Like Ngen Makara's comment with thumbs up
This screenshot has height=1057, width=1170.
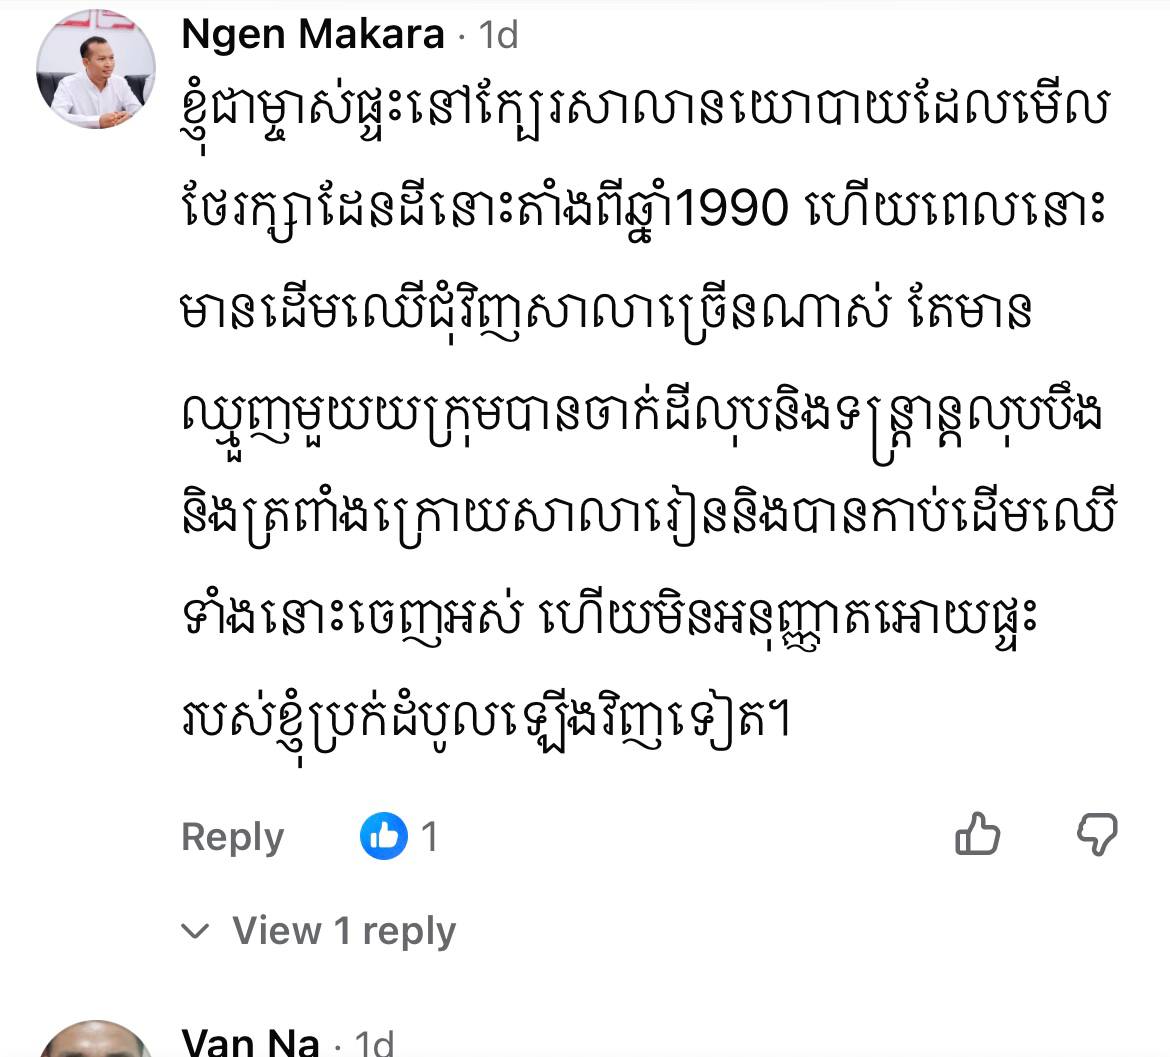pyautogui.click(x=977, y=834)
